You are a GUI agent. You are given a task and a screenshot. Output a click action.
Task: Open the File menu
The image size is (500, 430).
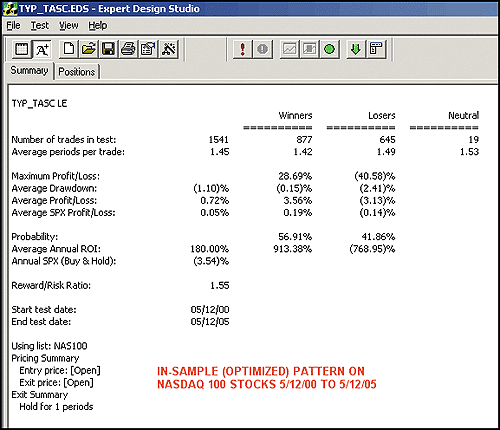(x=13, y=25)
